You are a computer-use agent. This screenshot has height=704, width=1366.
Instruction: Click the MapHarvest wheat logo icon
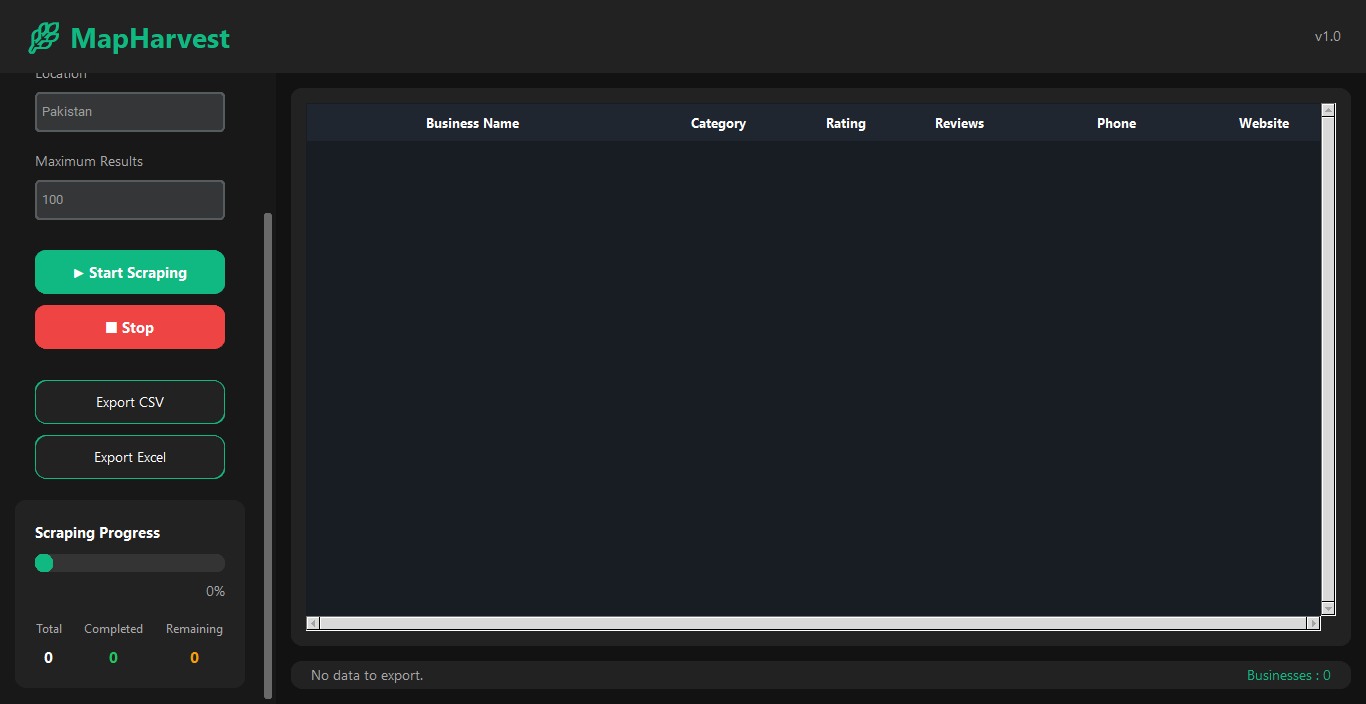pos(44,39)
